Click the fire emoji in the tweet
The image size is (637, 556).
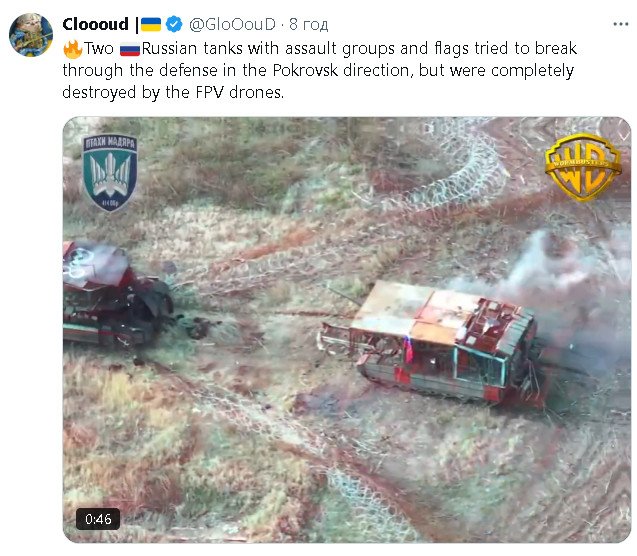[72, 48]
